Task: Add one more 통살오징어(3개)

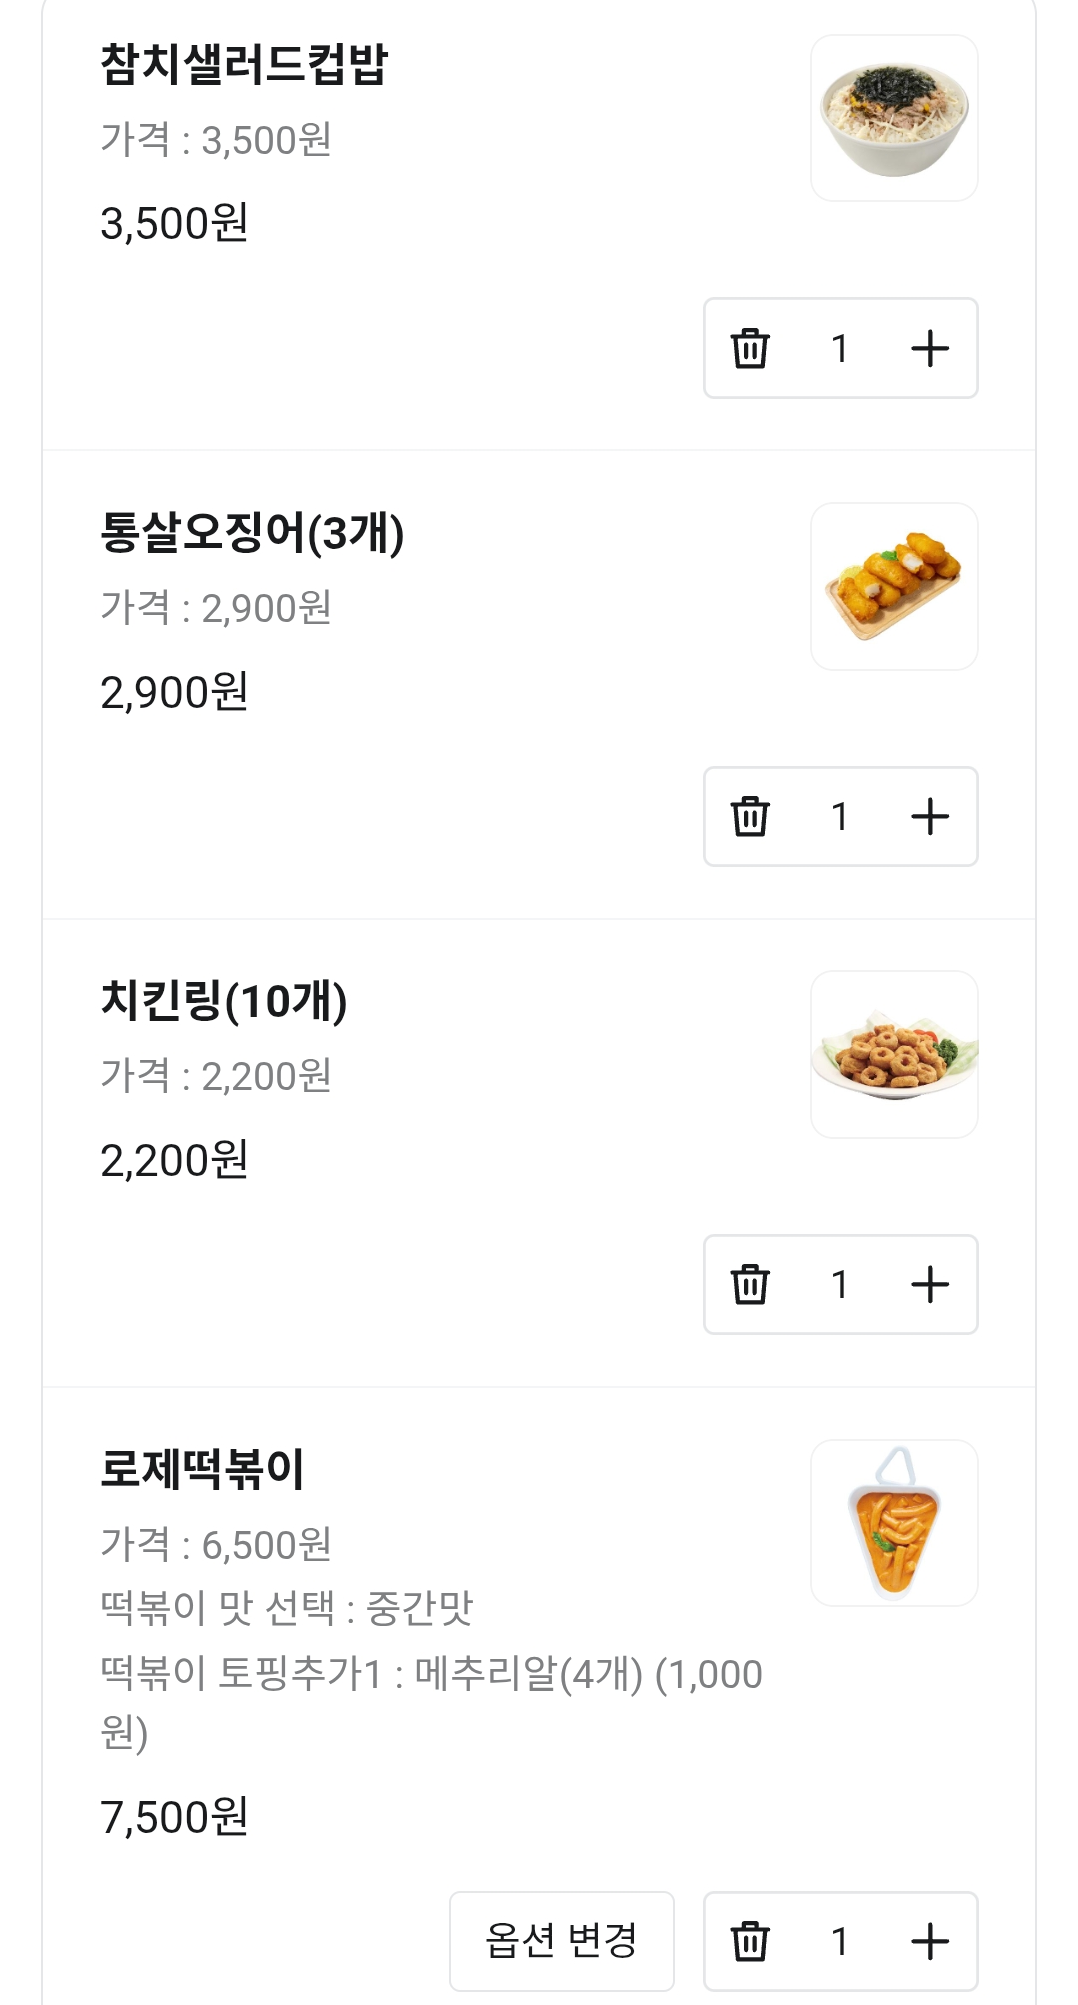Action: pyautogui.click(x=930, y=816)
